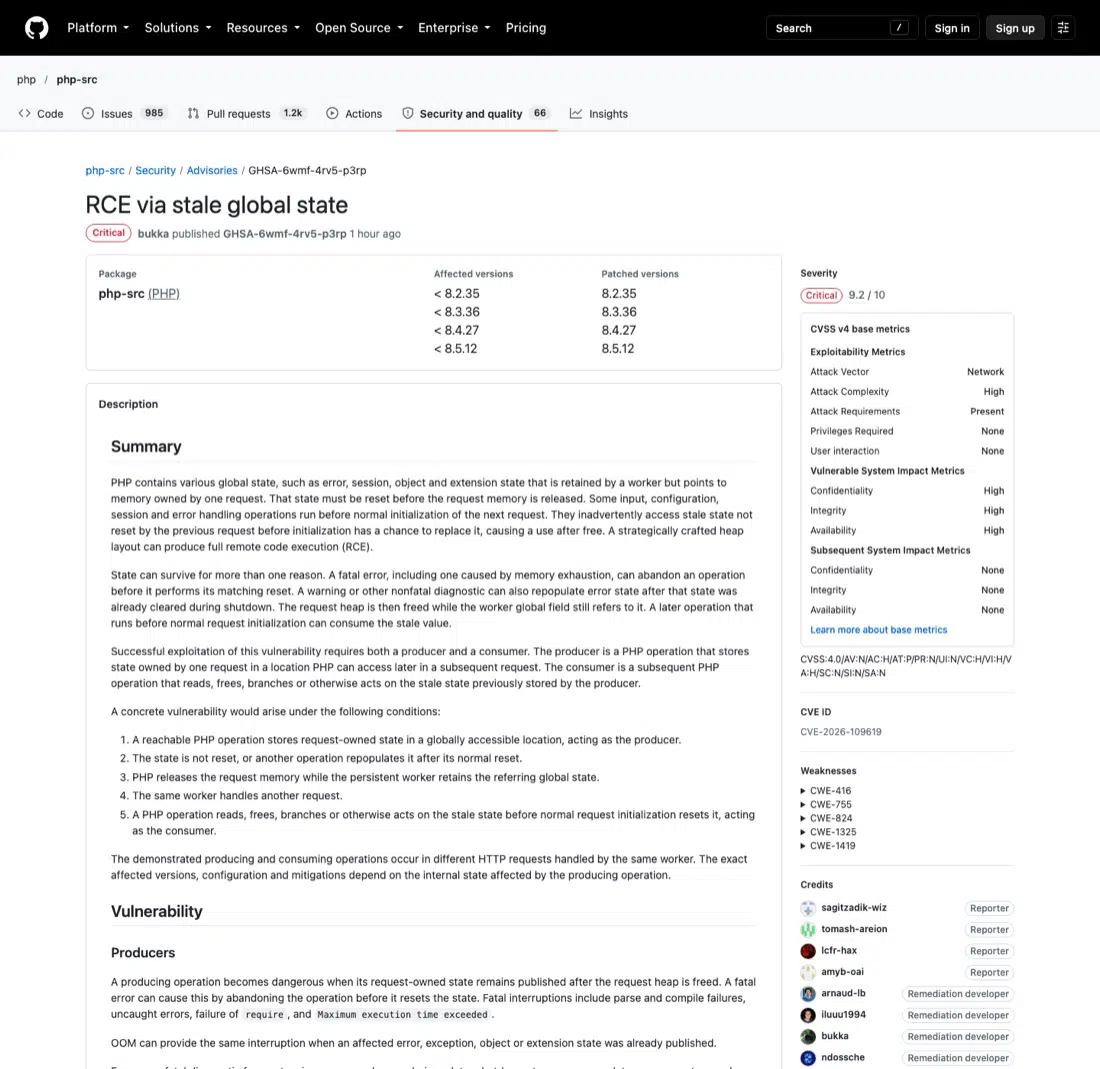Expand the Enterprise menu
The image size is (1100, 1069).
(x=454, y=28)
